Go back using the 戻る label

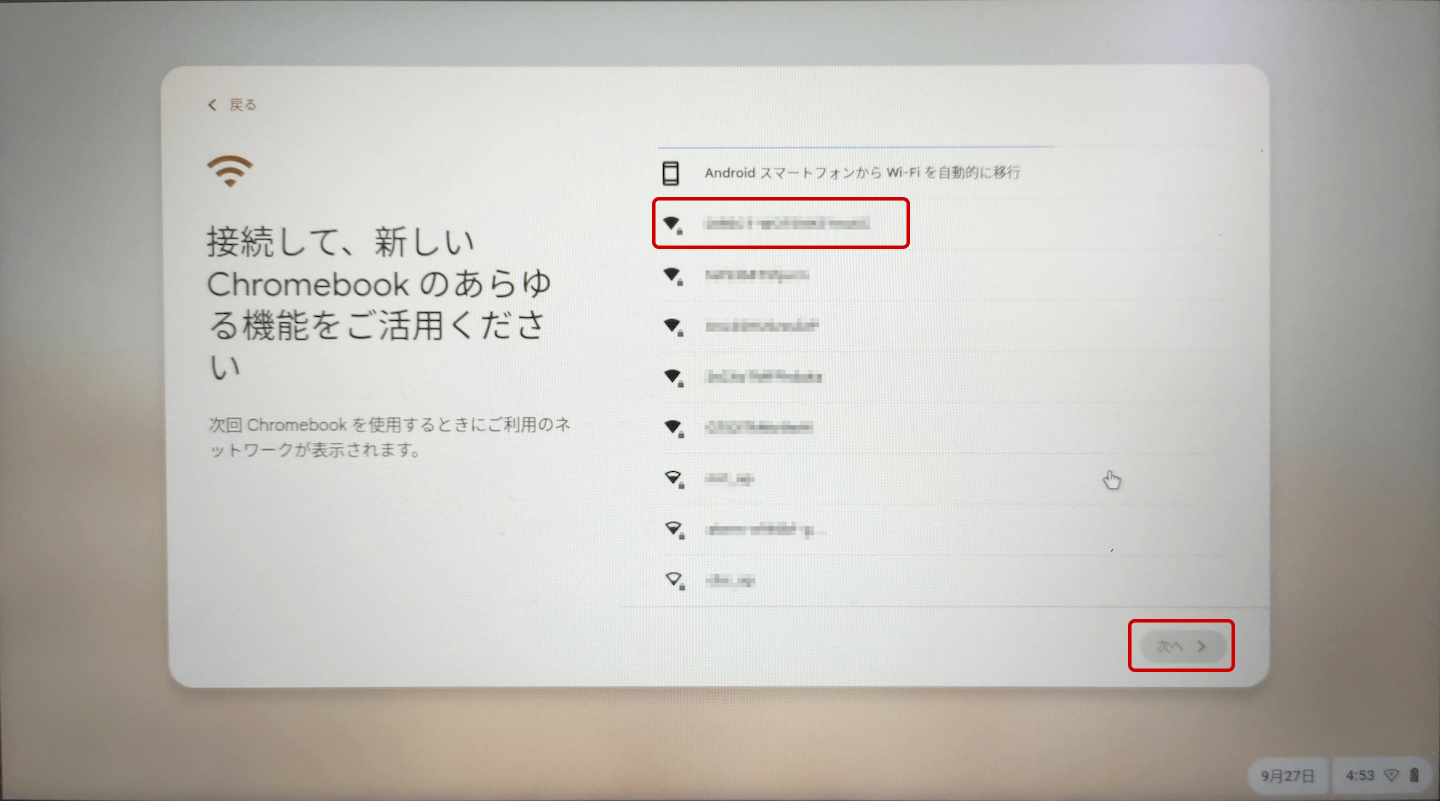pyautogui.click(x=243, y=105)
